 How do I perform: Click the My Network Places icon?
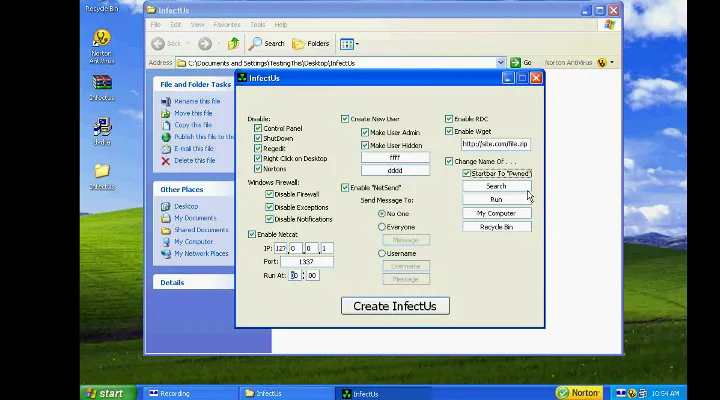point(166,254)
